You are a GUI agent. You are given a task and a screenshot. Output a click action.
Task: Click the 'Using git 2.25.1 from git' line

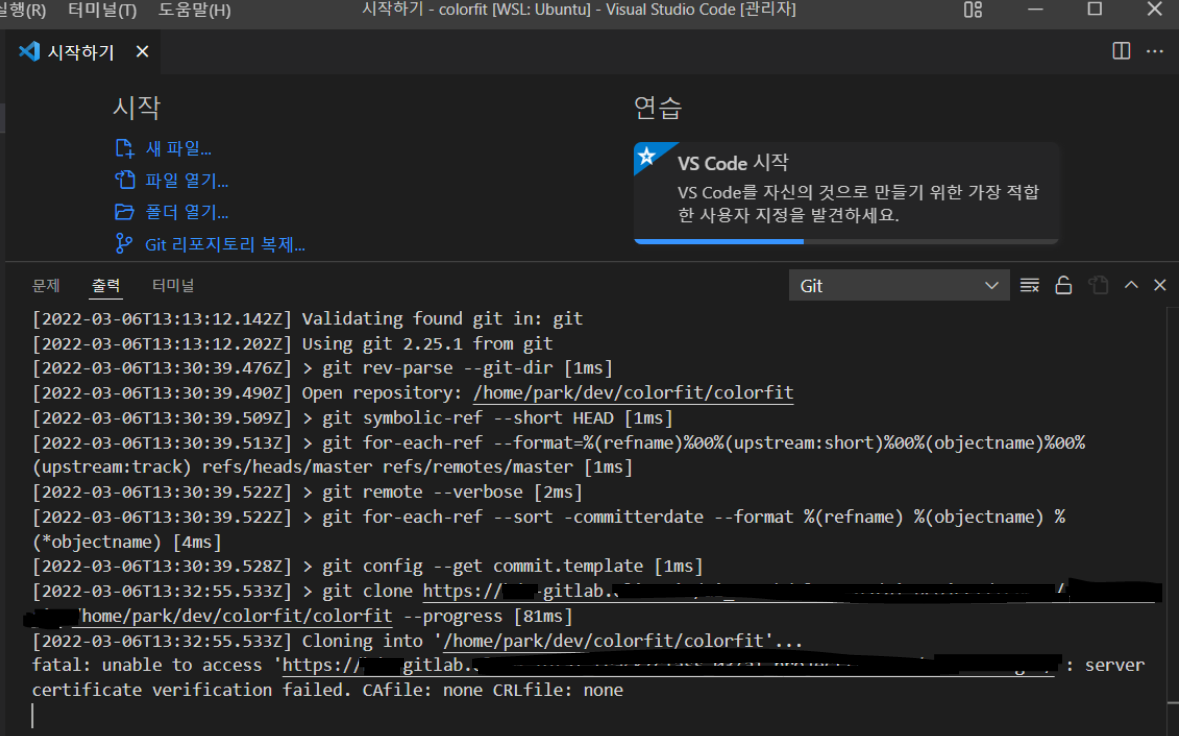[292, 344]
